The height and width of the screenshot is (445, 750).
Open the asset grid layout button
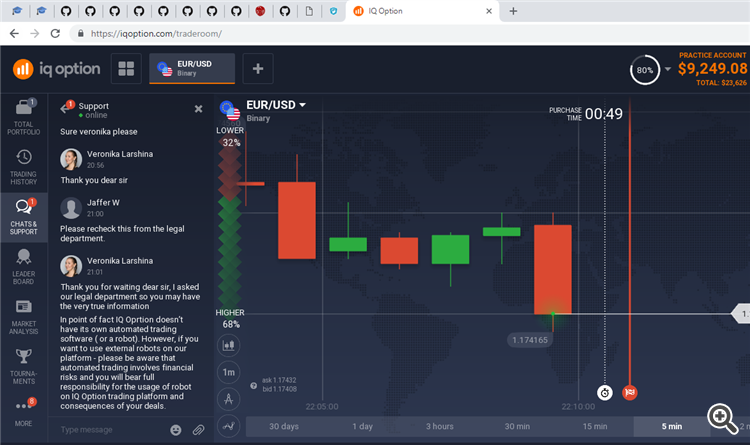[x=126, y=68]
